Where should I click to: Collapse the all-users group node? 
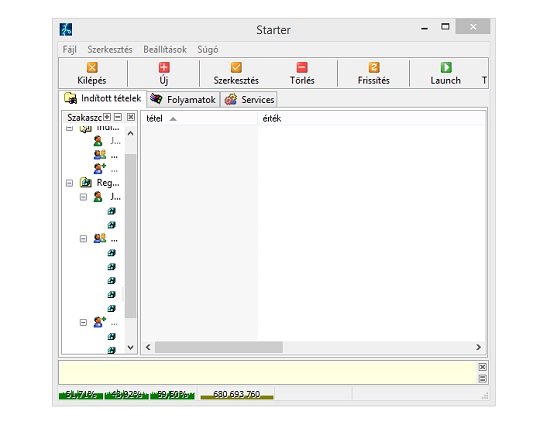pyautogui.click(x=83, y=239)
